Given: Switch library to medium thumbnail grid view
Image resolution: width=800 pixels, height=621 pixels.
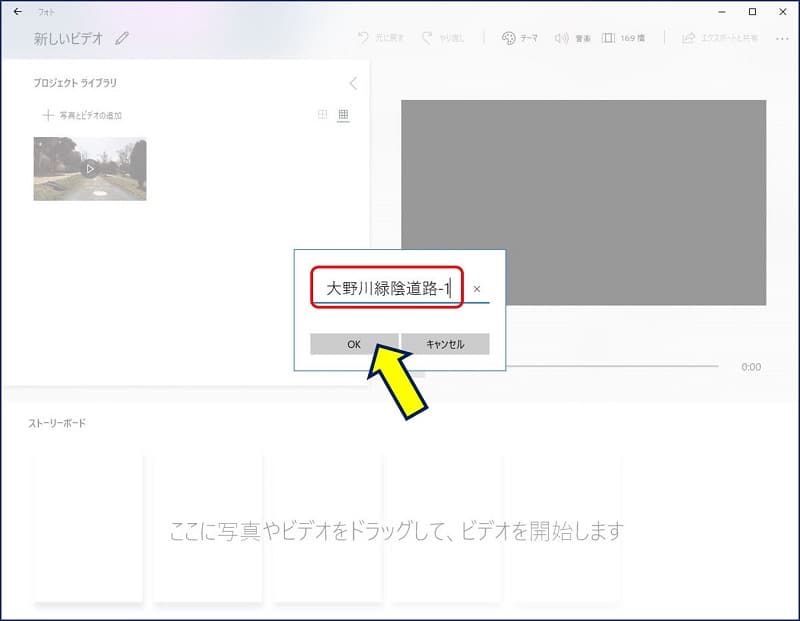Looking at the screenshot, I should point(322,115).
